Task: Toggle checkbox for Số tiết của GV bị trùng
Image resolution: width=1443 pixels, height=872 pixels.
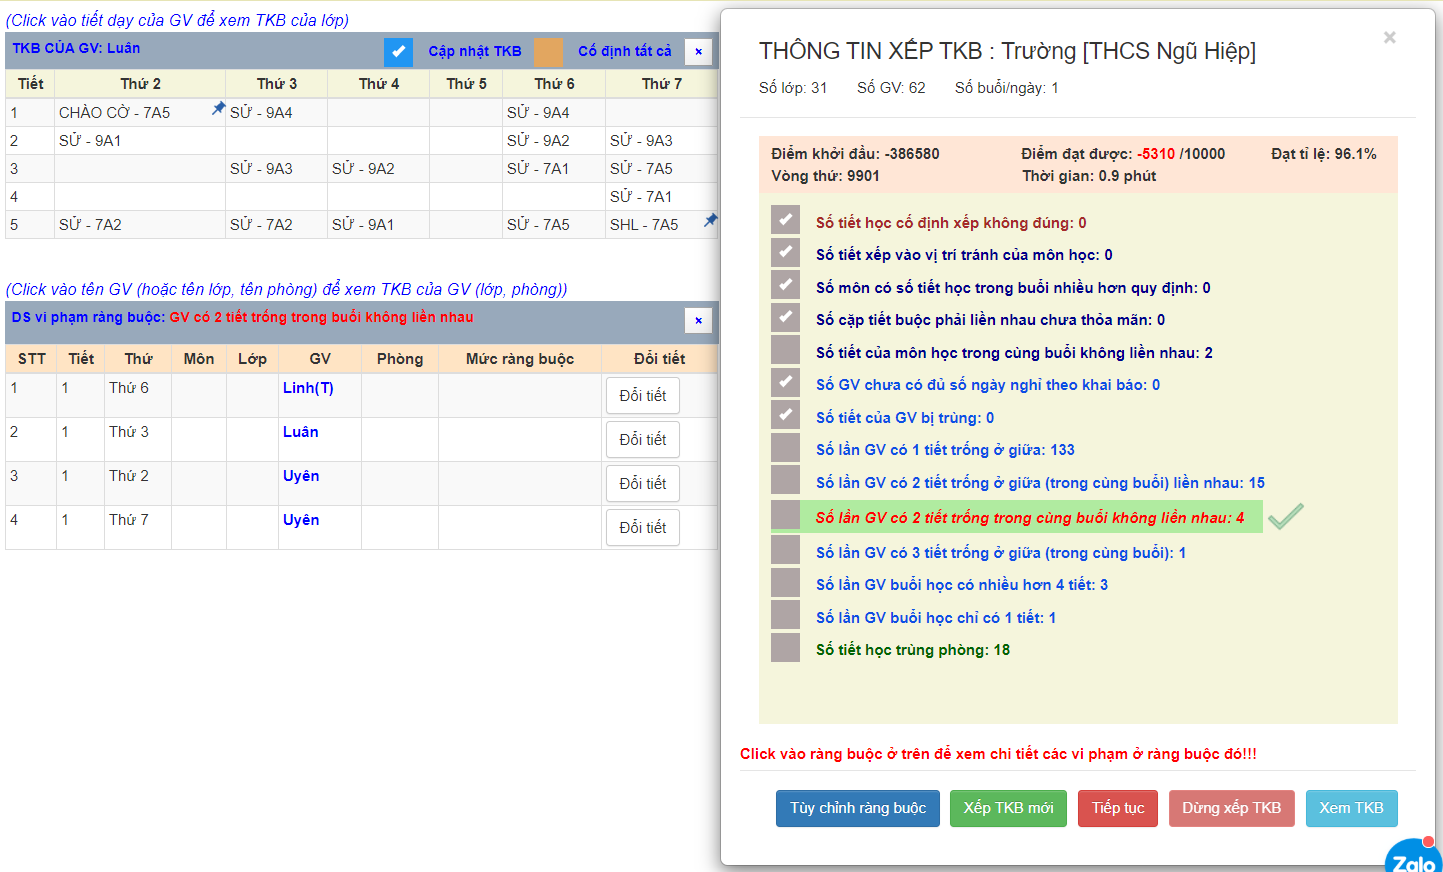Action: coord(785,416)
